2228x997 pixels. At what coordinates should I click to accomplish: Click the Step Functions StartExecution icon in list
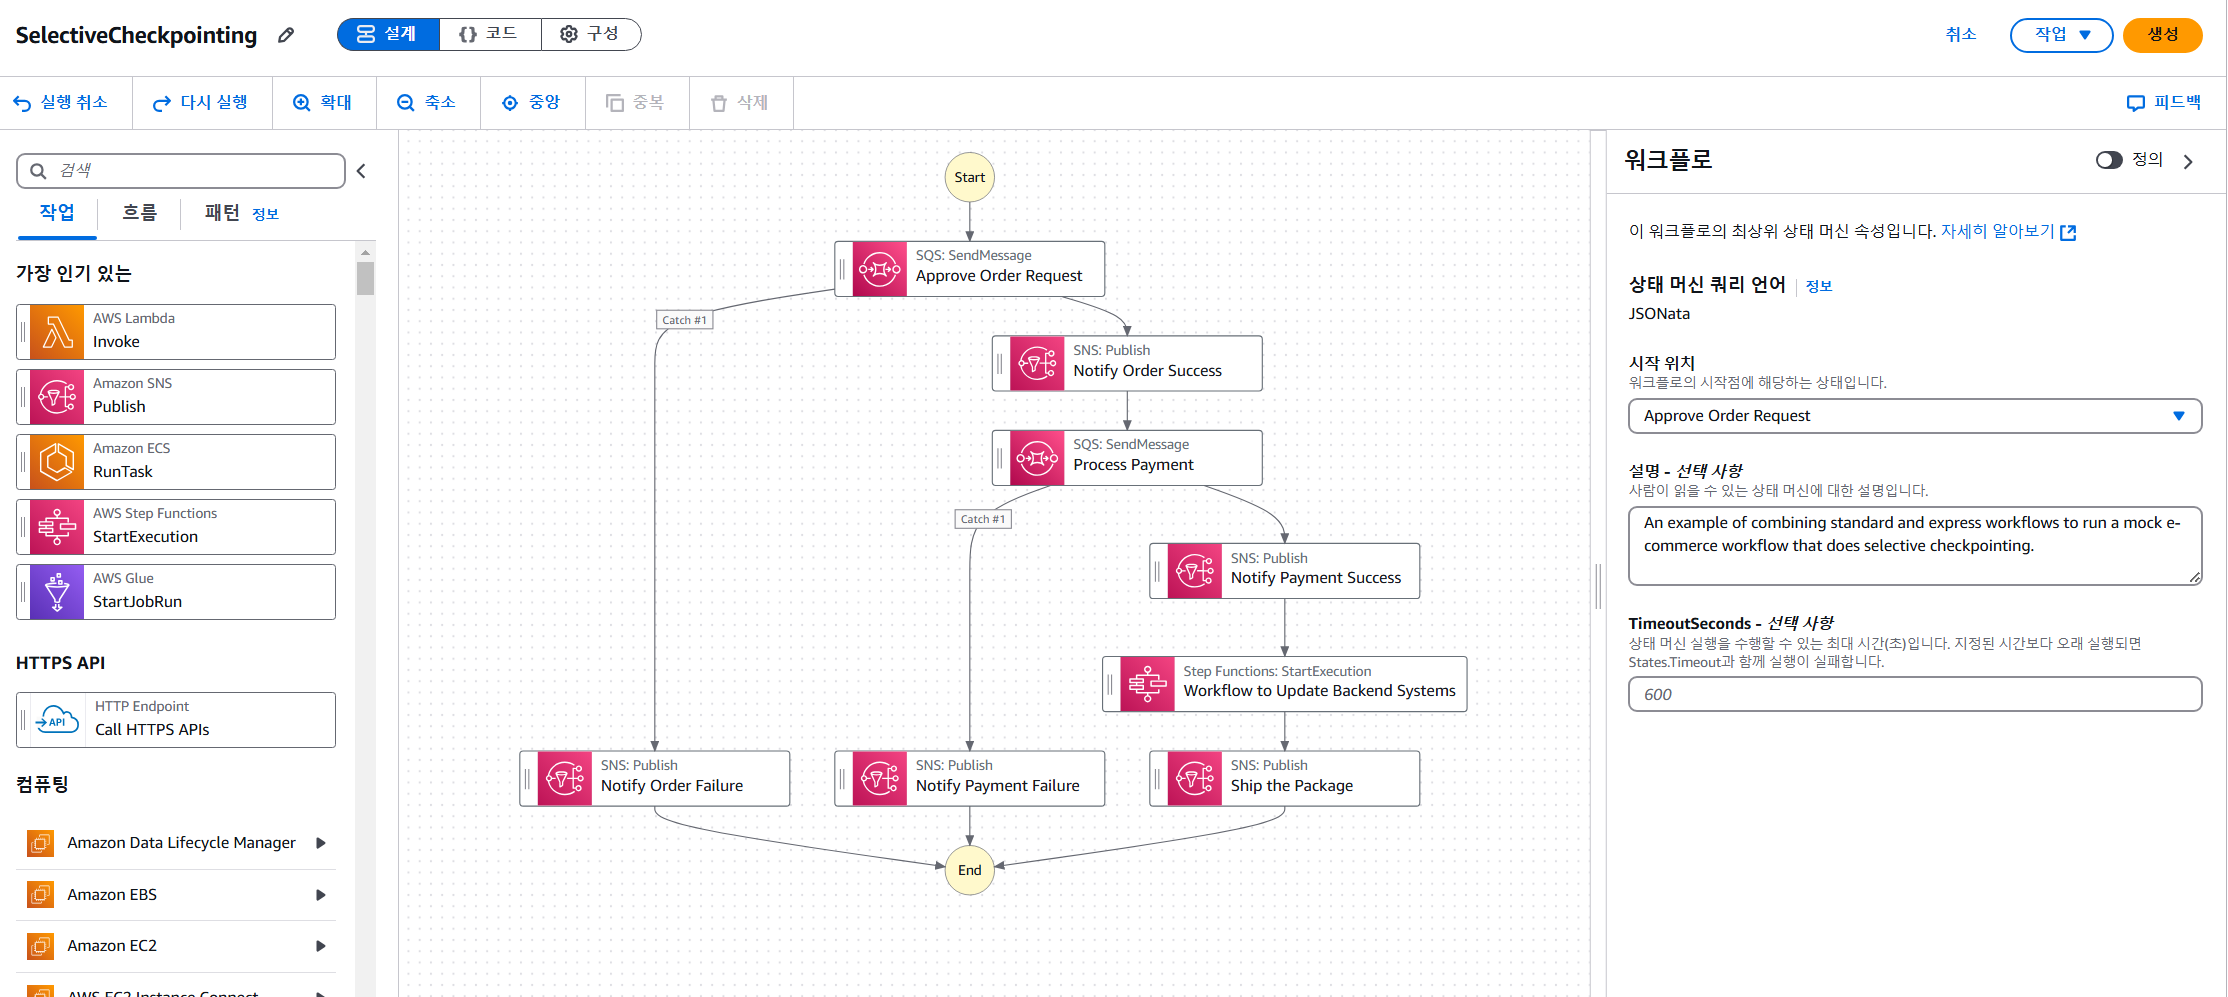pos(57,527)
